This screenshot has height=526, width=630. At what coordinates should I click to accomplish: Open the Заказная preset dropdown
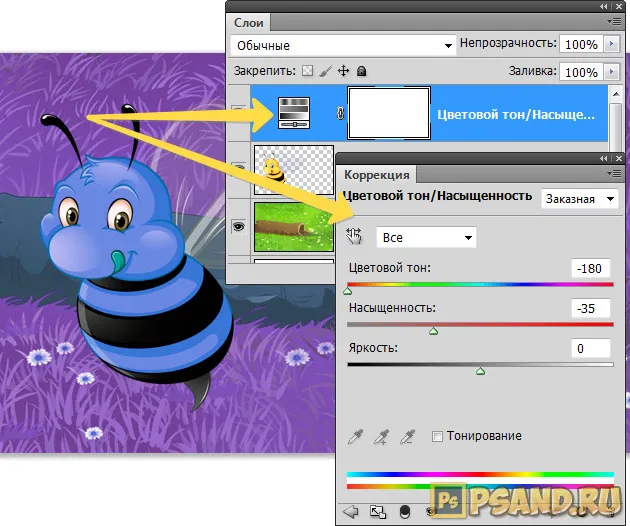pos(579,199)
